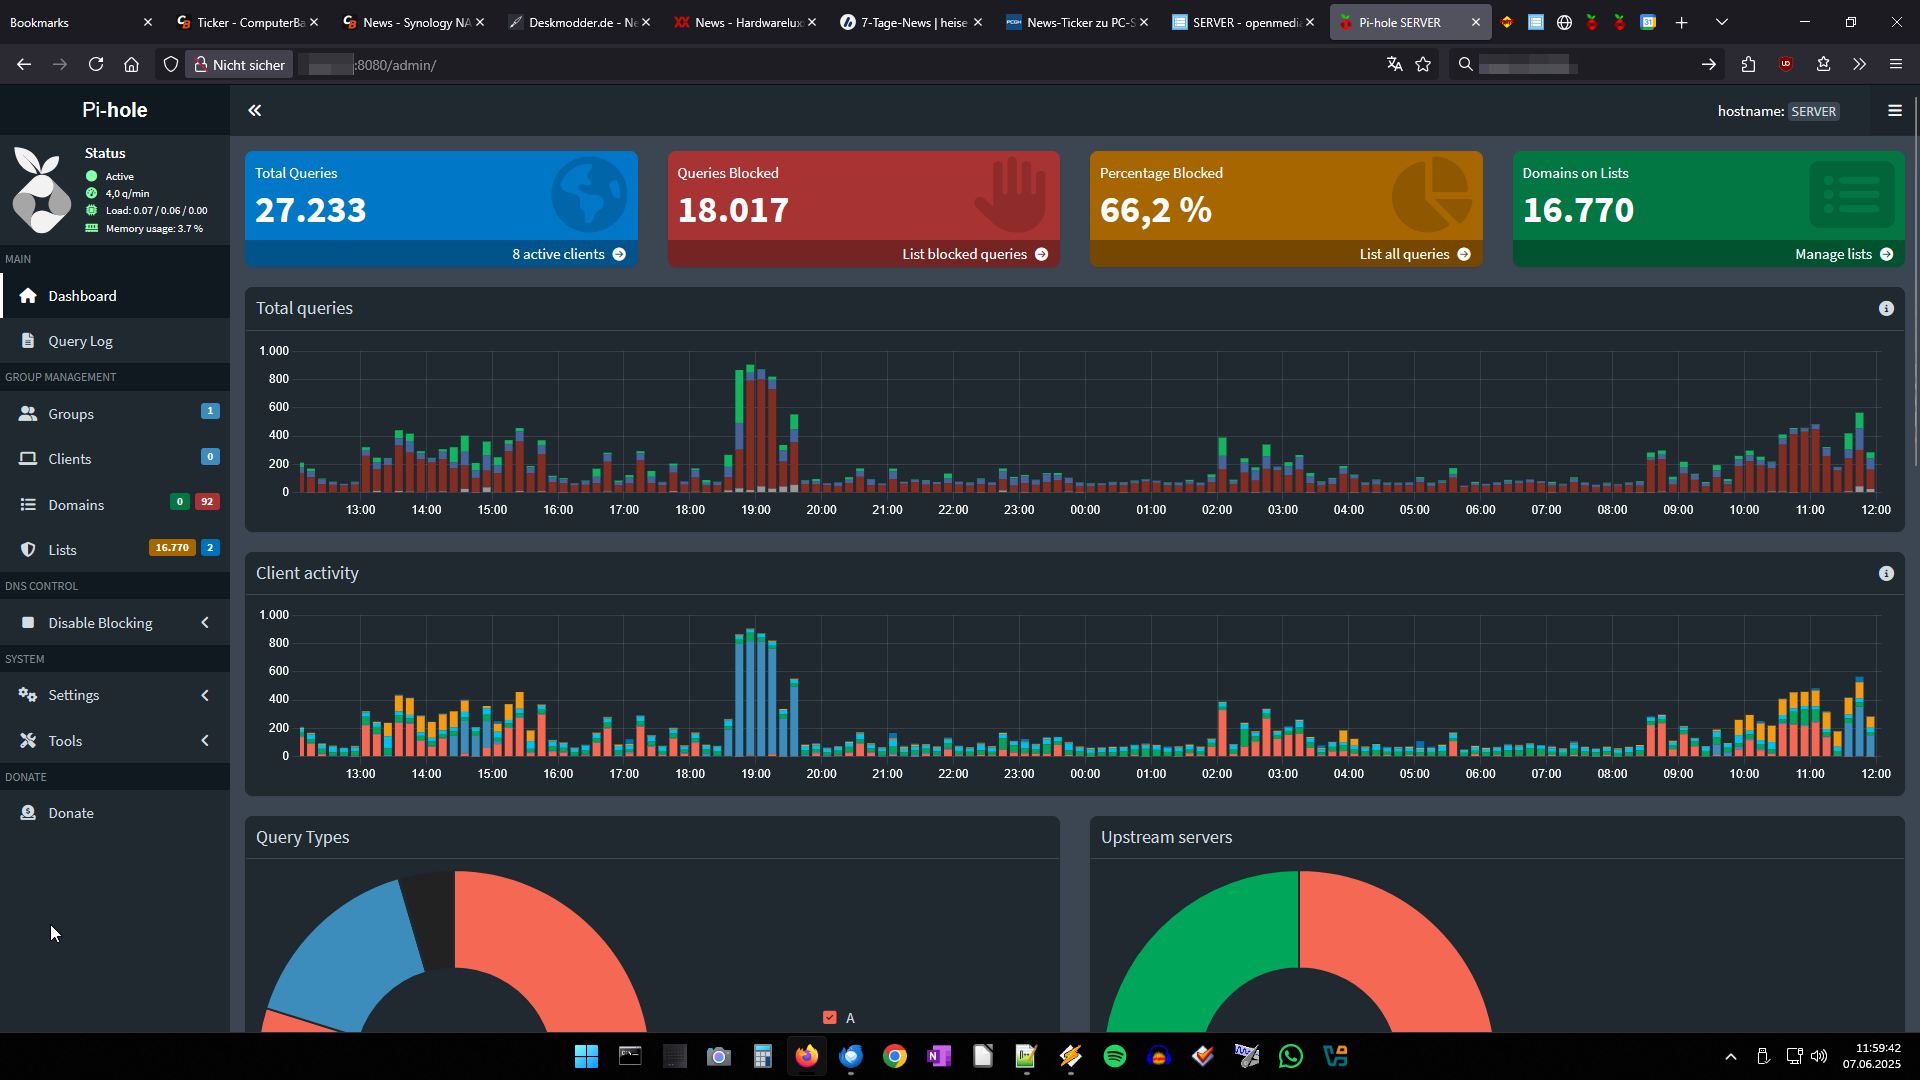This screenshot has width=1920, height=1080.
Task: Open Lists page in sidebar
Action: pos(62,550)
